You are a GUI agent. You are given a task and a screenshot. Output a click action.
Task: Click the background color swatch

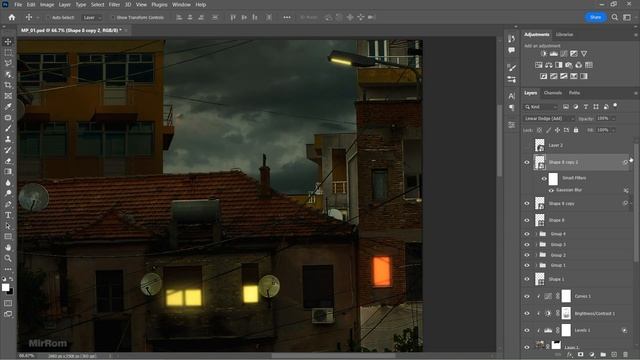tap(10, 291)
